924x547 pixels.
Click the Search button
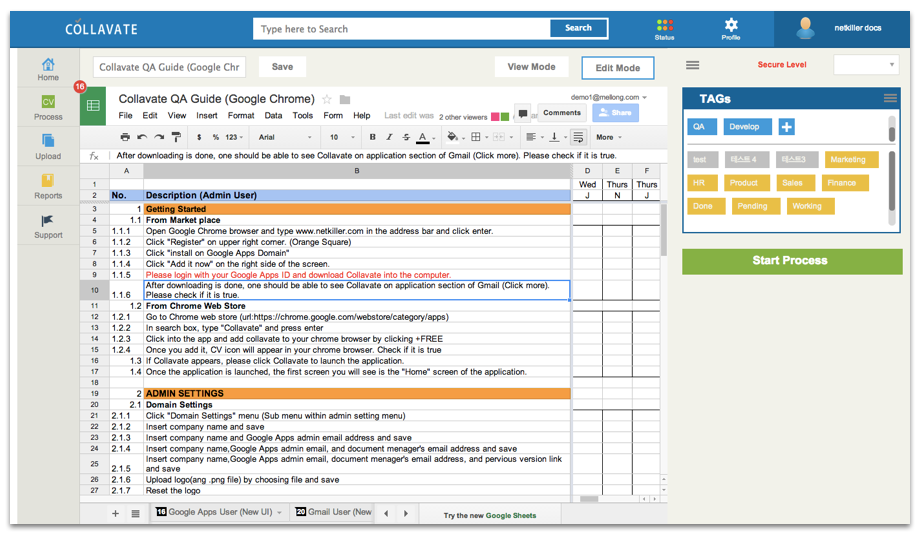coord(578,28)
